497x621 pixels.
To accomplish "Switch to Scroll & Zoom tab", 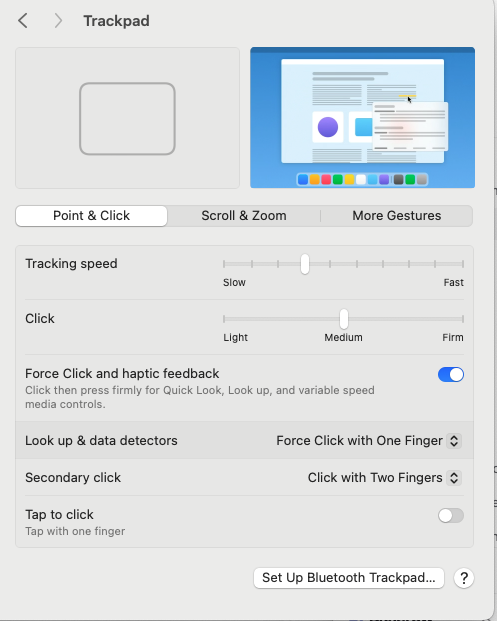I will tap(244, 216).
